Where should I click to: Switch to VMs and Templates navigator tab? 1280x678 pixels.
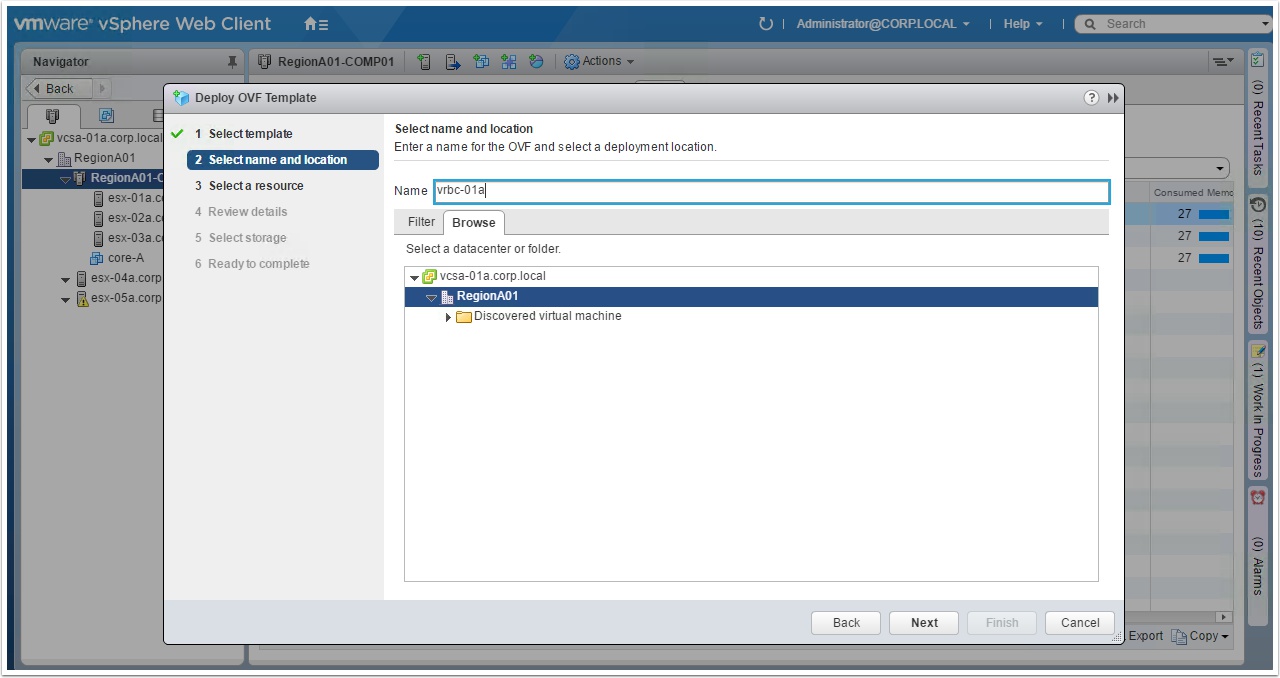(x=106, y=116)
